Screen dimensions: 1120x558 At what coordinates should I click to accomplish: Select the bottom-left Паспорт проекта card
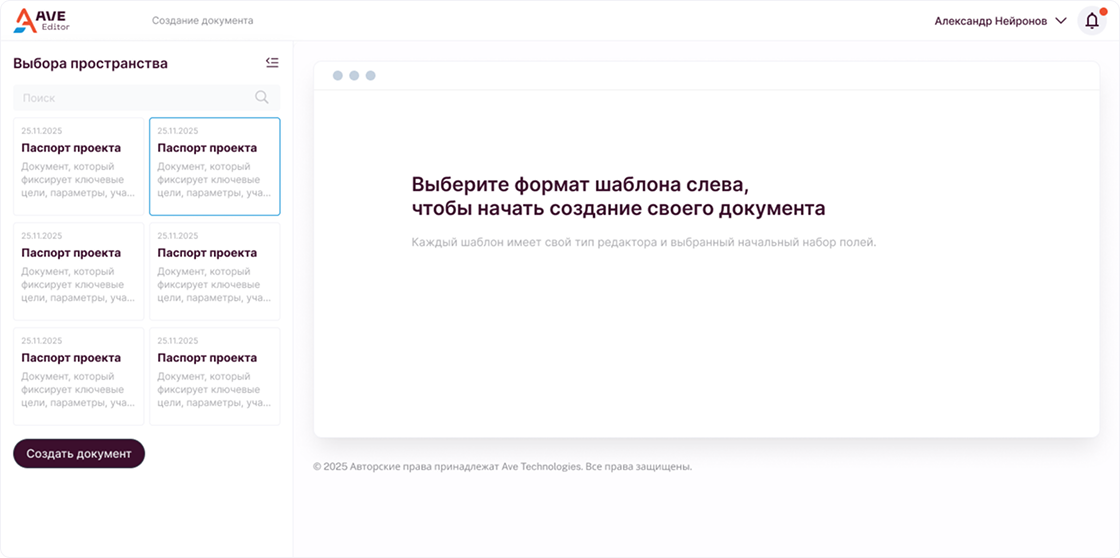[x=78, y=376]
